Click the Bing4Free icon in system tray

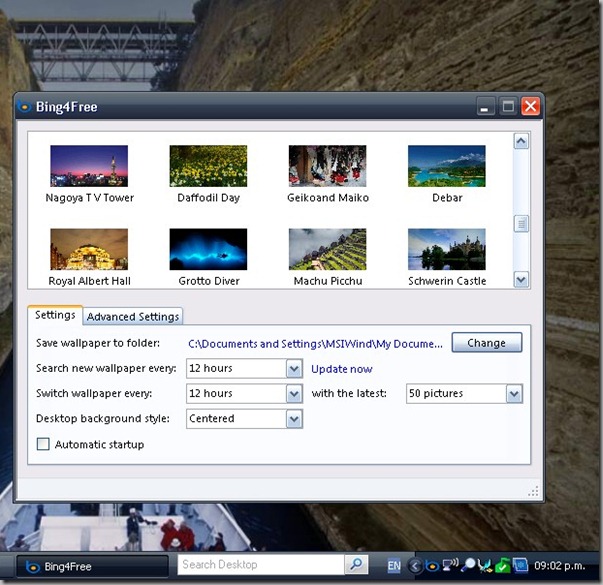[x=432, y=566]
